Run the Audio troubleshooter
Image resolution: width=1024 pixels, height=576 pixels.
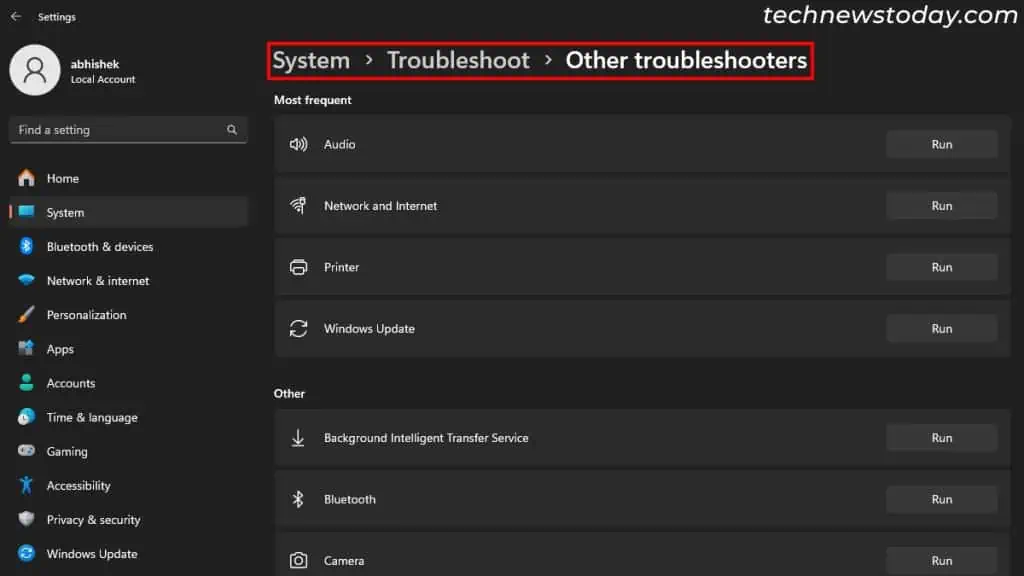coord(942,144)
